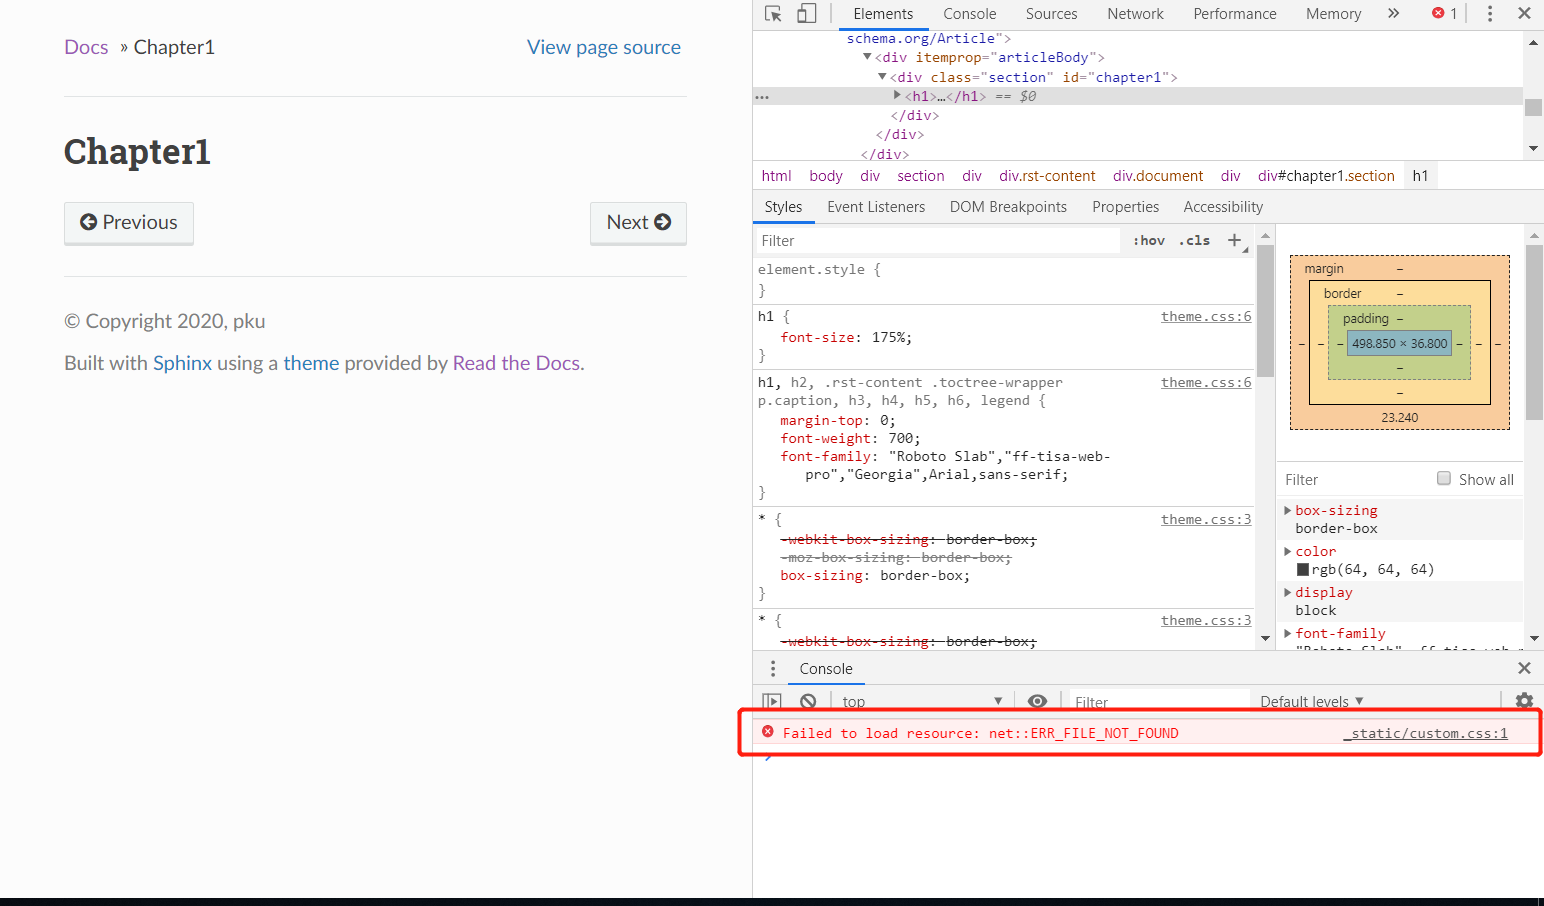Click the red error count indicator
The image size is (1544, 906).
[x=1444, y=14]
